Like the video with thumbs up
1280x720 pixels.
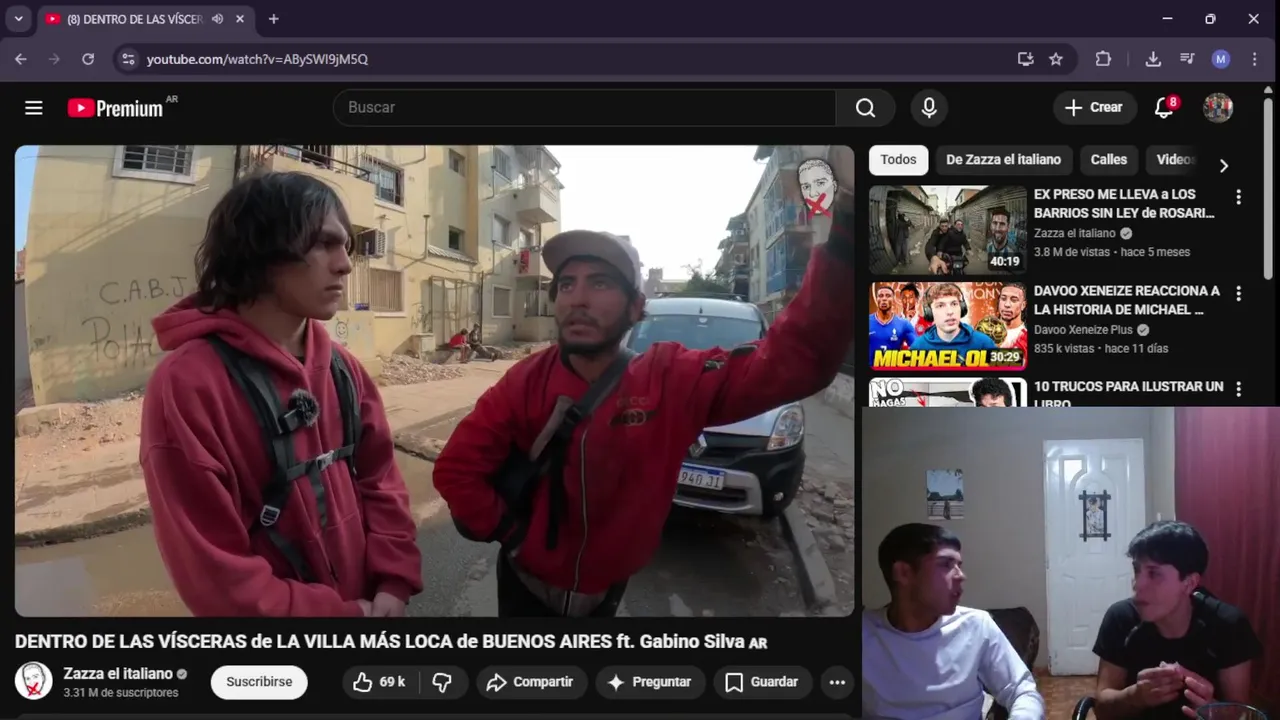pyautogui.click(x=380, y=682)
